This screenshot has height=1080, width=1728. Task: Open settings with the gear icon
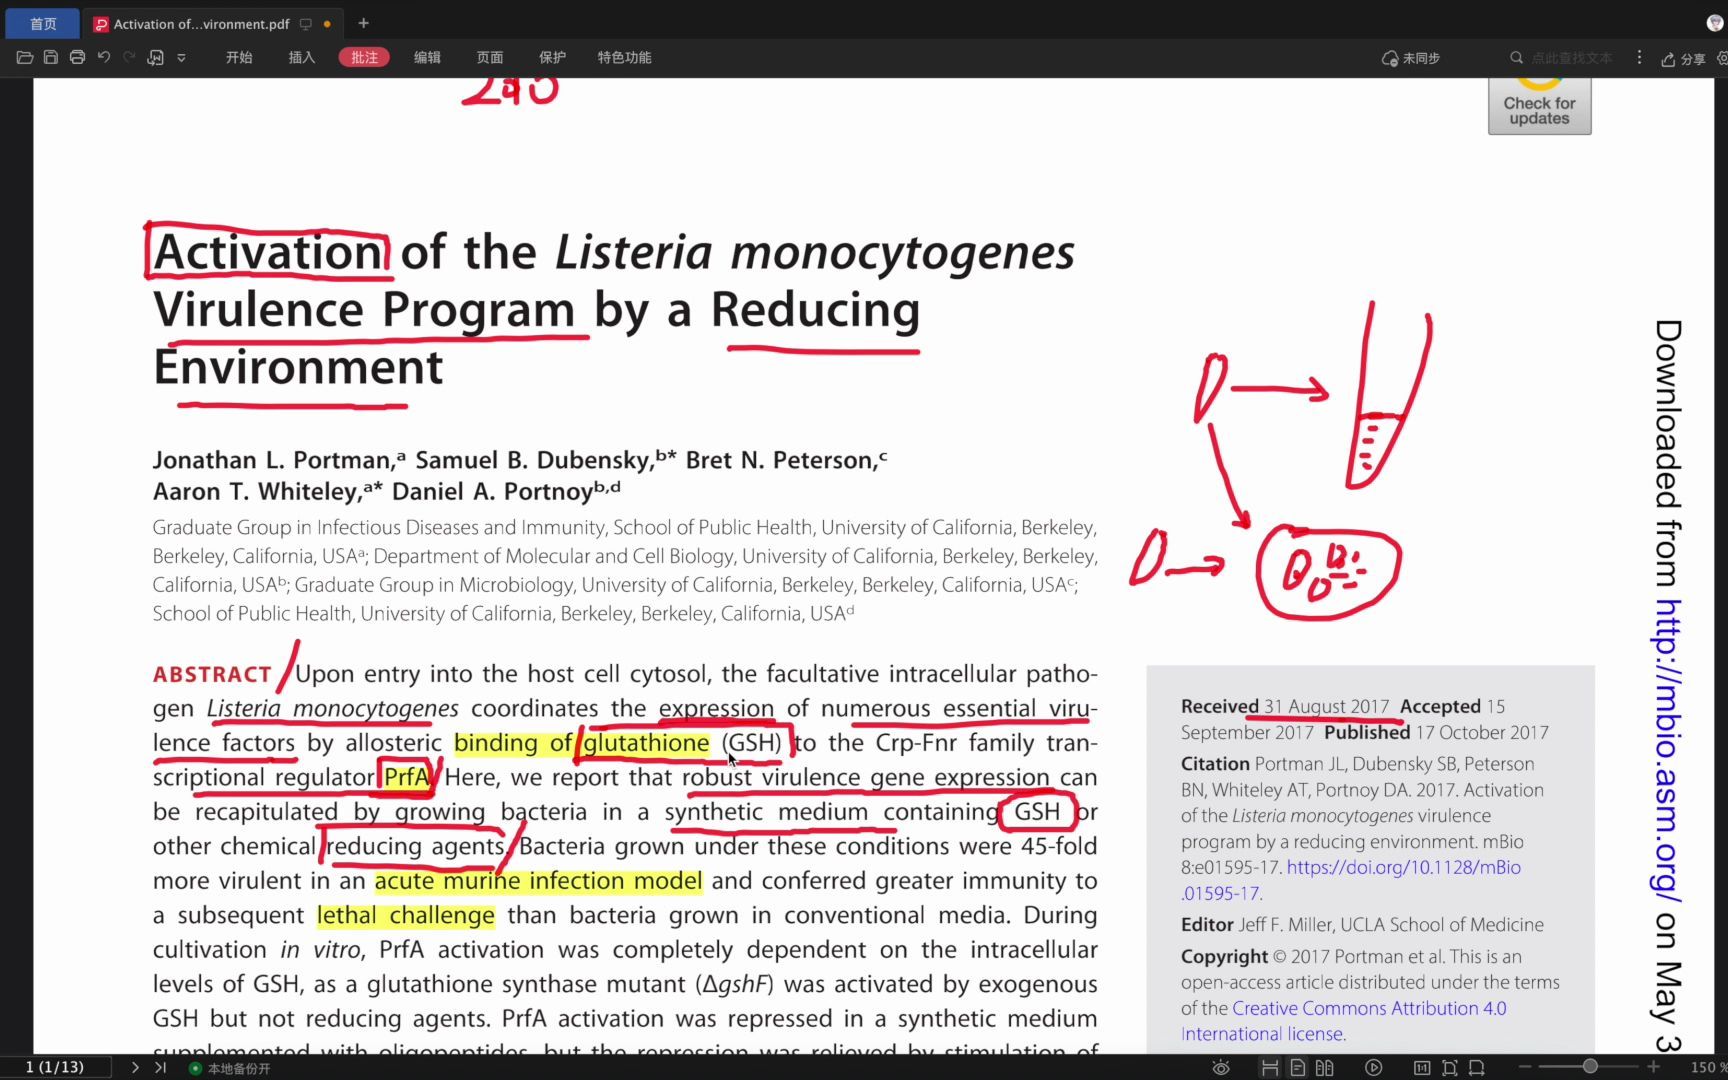(x=1722, y=59)
